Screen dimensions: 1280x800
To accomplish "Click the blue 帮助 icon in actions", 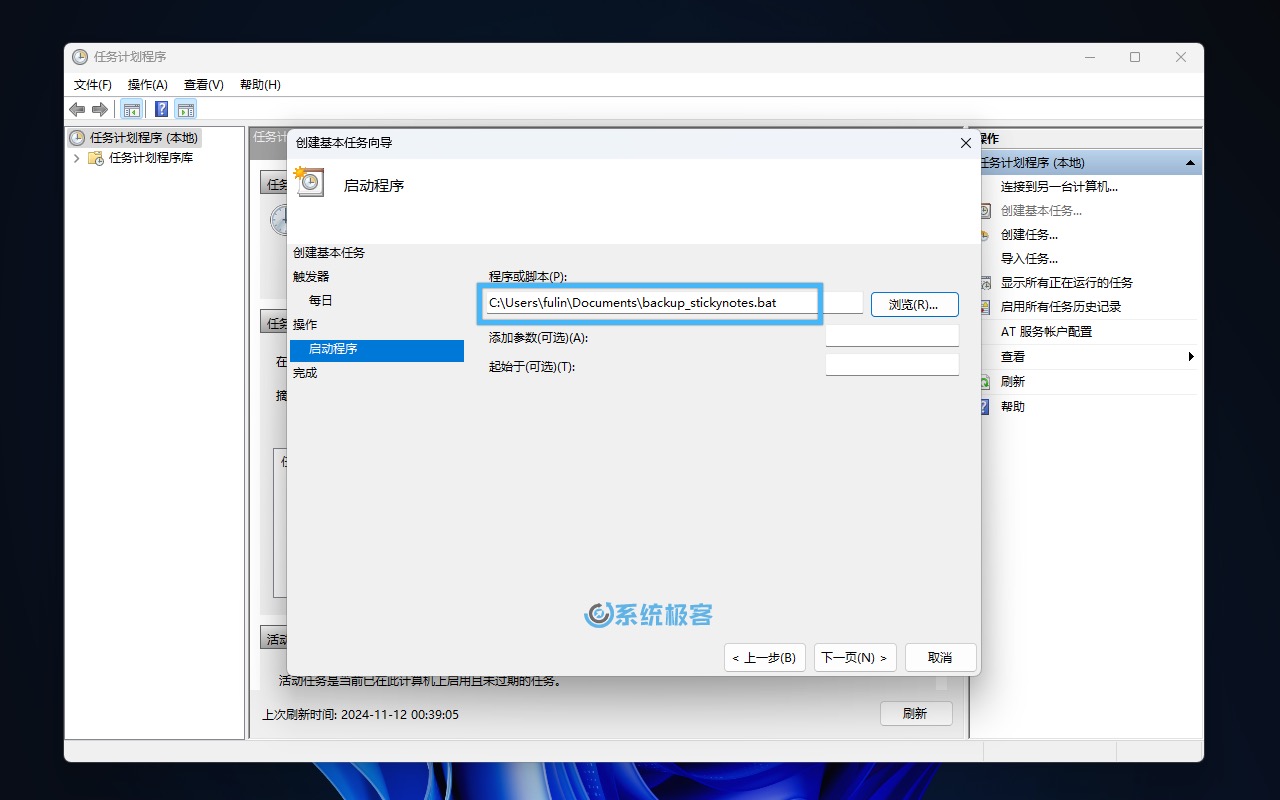I will (x=984, y=406).
